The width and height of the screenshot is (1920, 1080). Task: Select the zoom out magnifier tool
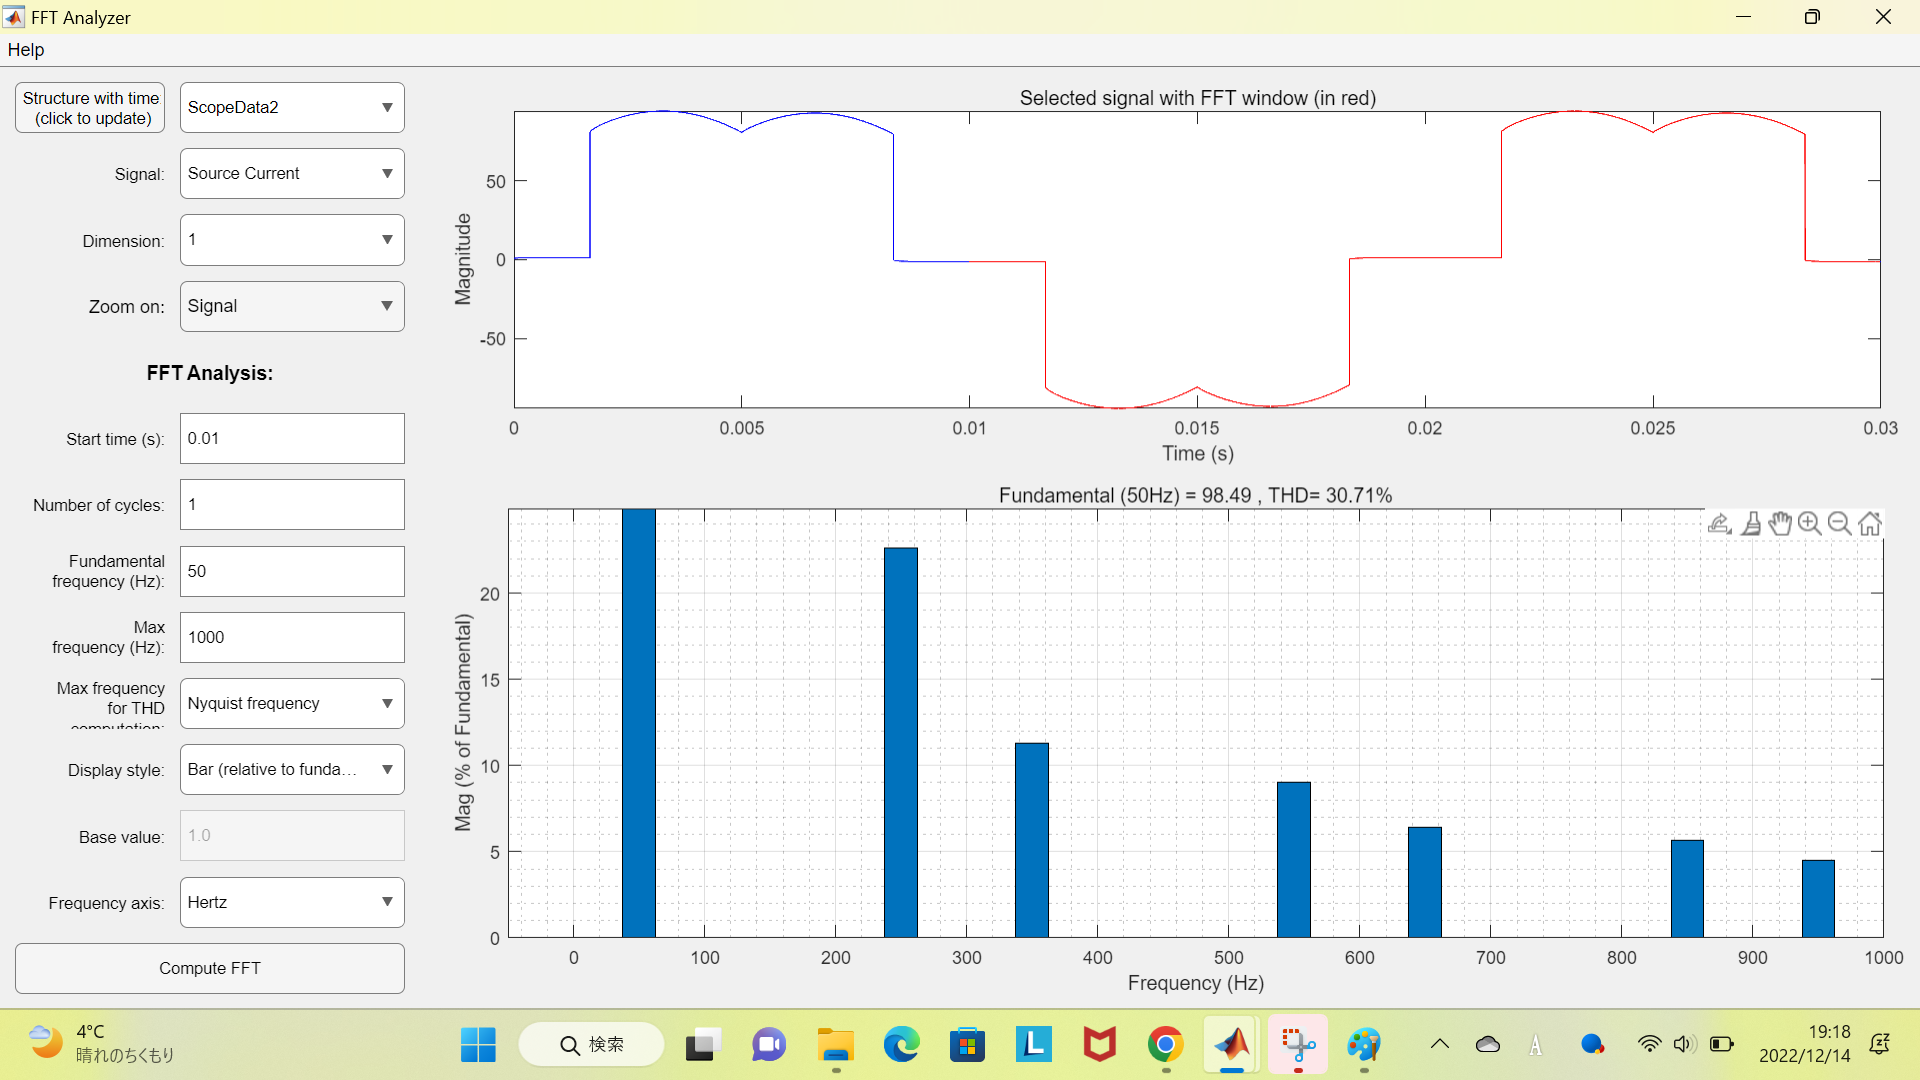pos(1840,524)
